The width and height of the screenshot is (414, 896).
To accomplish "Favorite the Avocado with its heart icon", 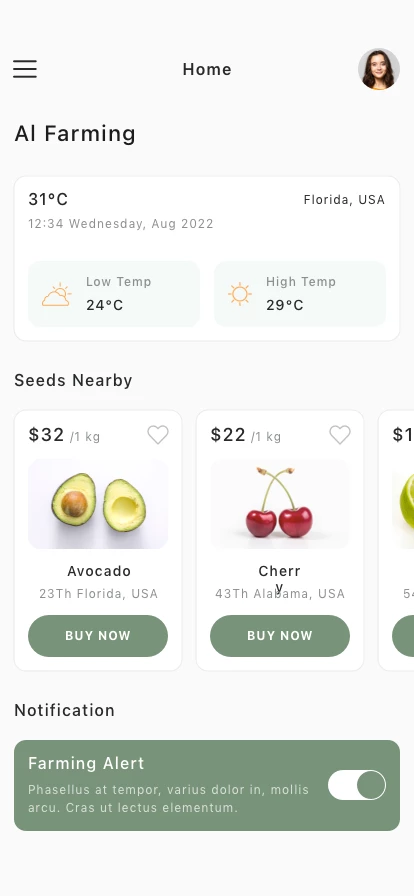I will click(158, 435).
